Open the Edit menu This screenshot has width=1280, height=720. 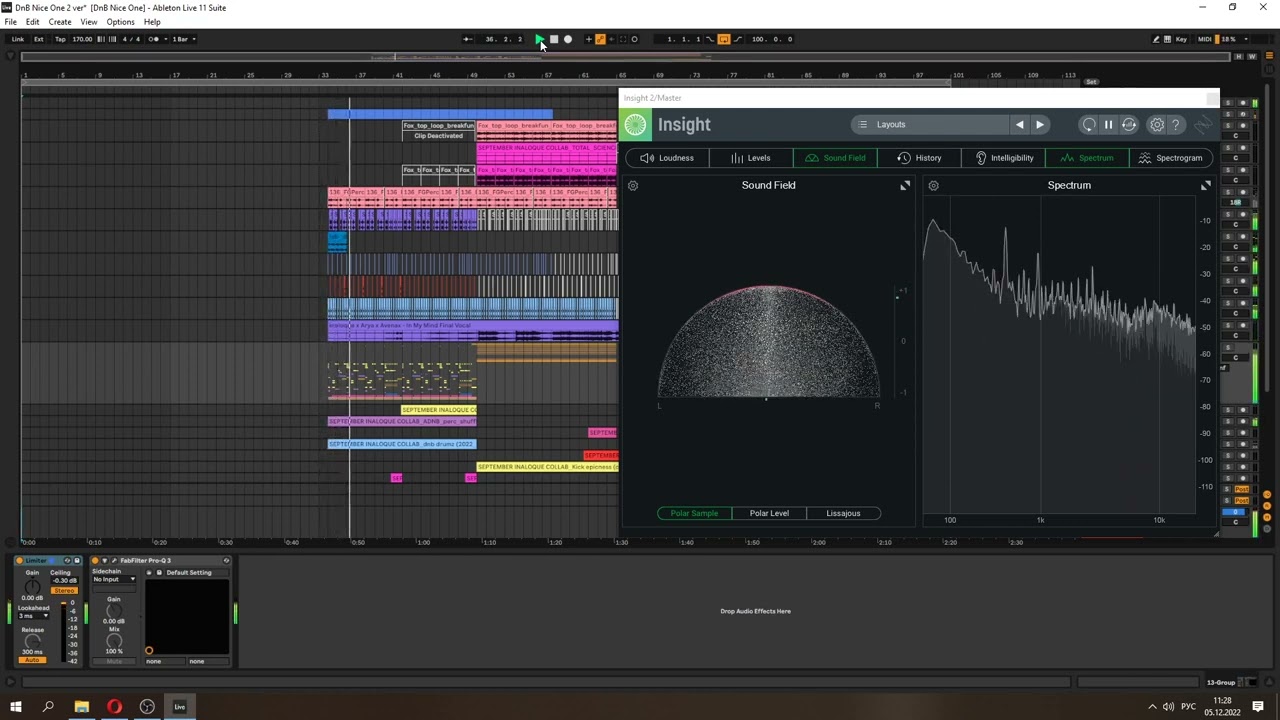33,22
